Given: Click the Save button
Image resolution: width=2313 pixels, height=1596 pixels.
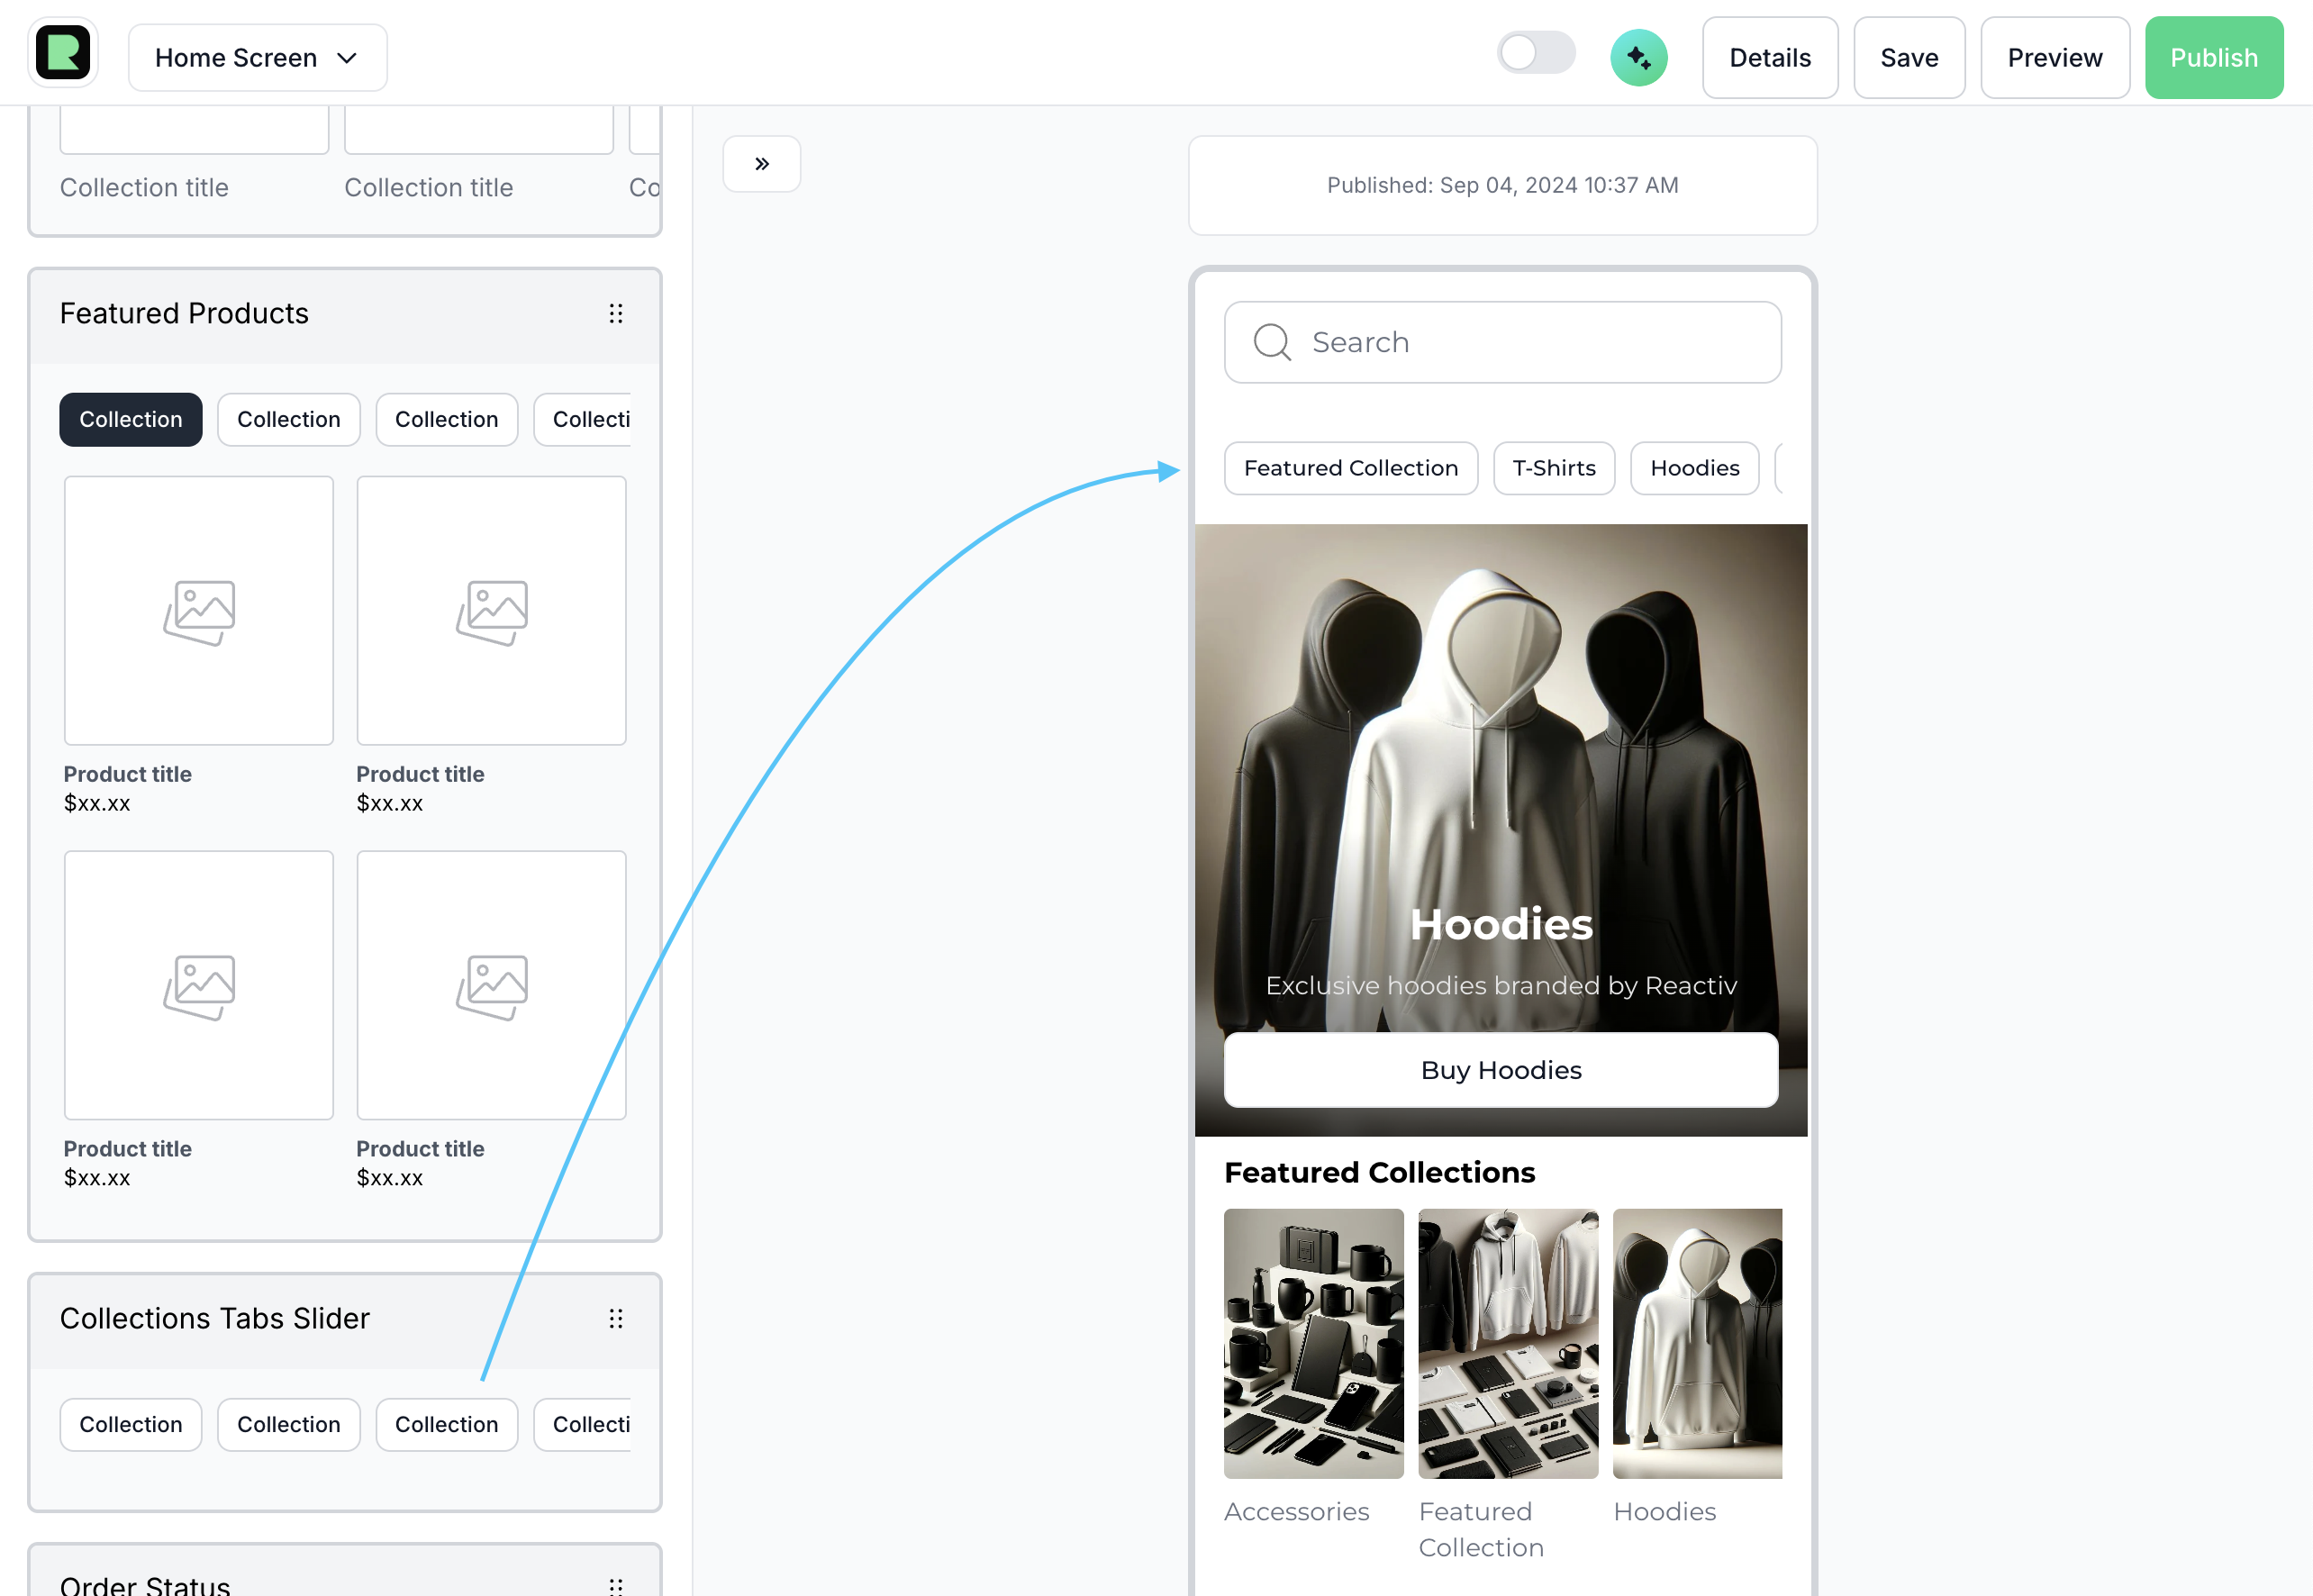Looking at the screenshot, I should click(1908, 58).
